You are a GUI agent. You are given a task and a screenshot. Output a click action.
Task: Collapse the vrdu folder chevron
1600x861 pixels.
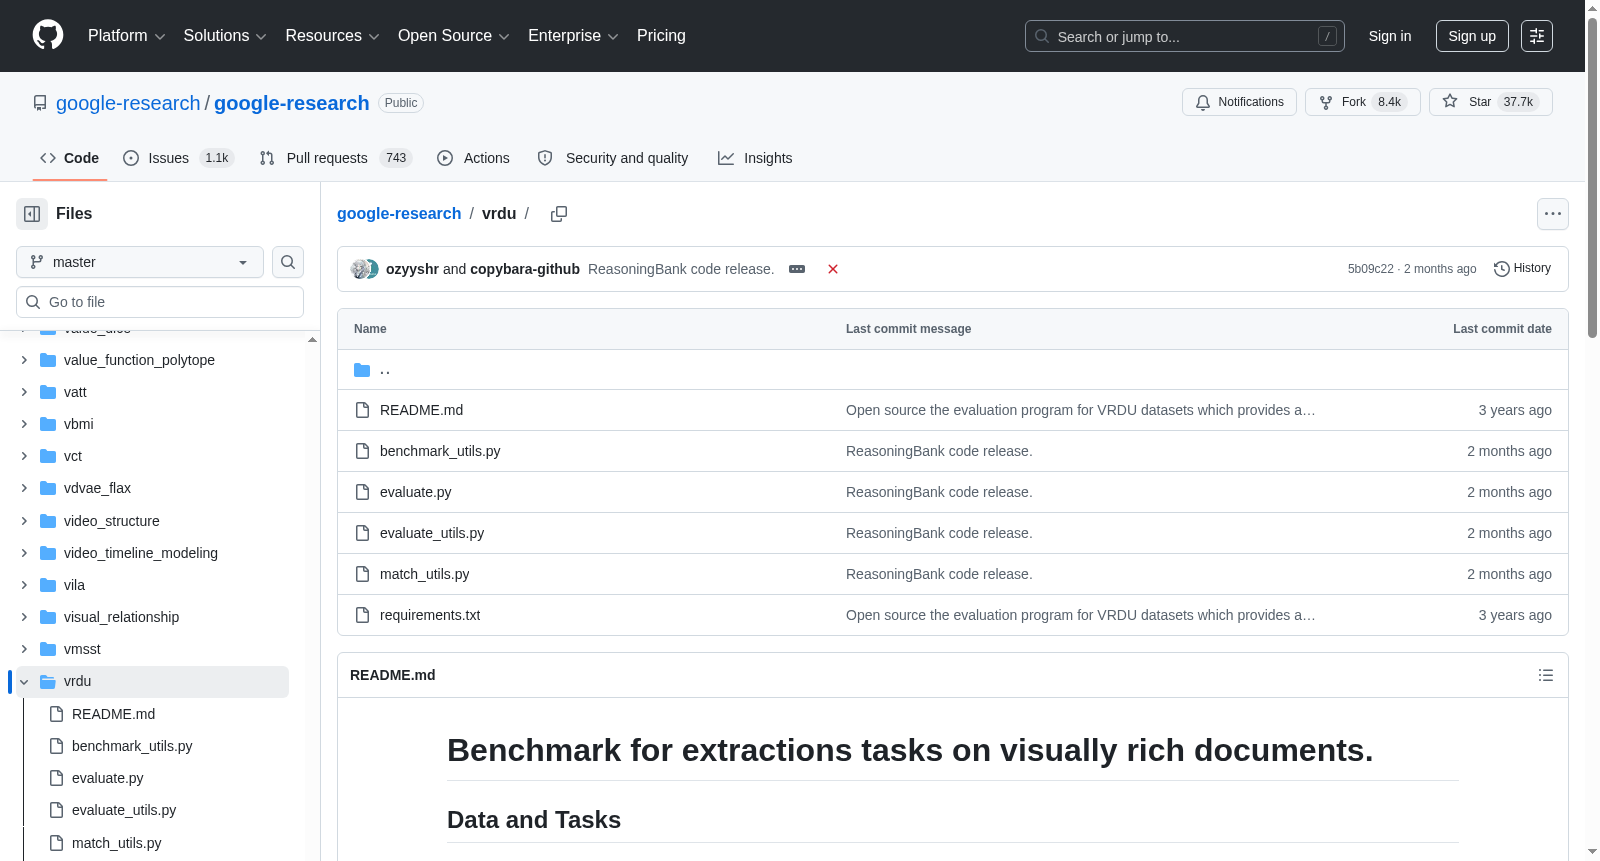point(24,682)
